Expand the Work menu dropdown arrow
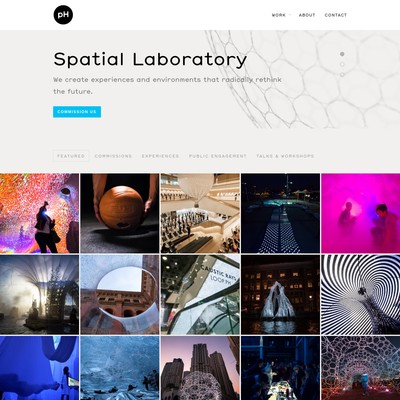The width and height of the screenshot is (400, 400). [x=289, y=15]
